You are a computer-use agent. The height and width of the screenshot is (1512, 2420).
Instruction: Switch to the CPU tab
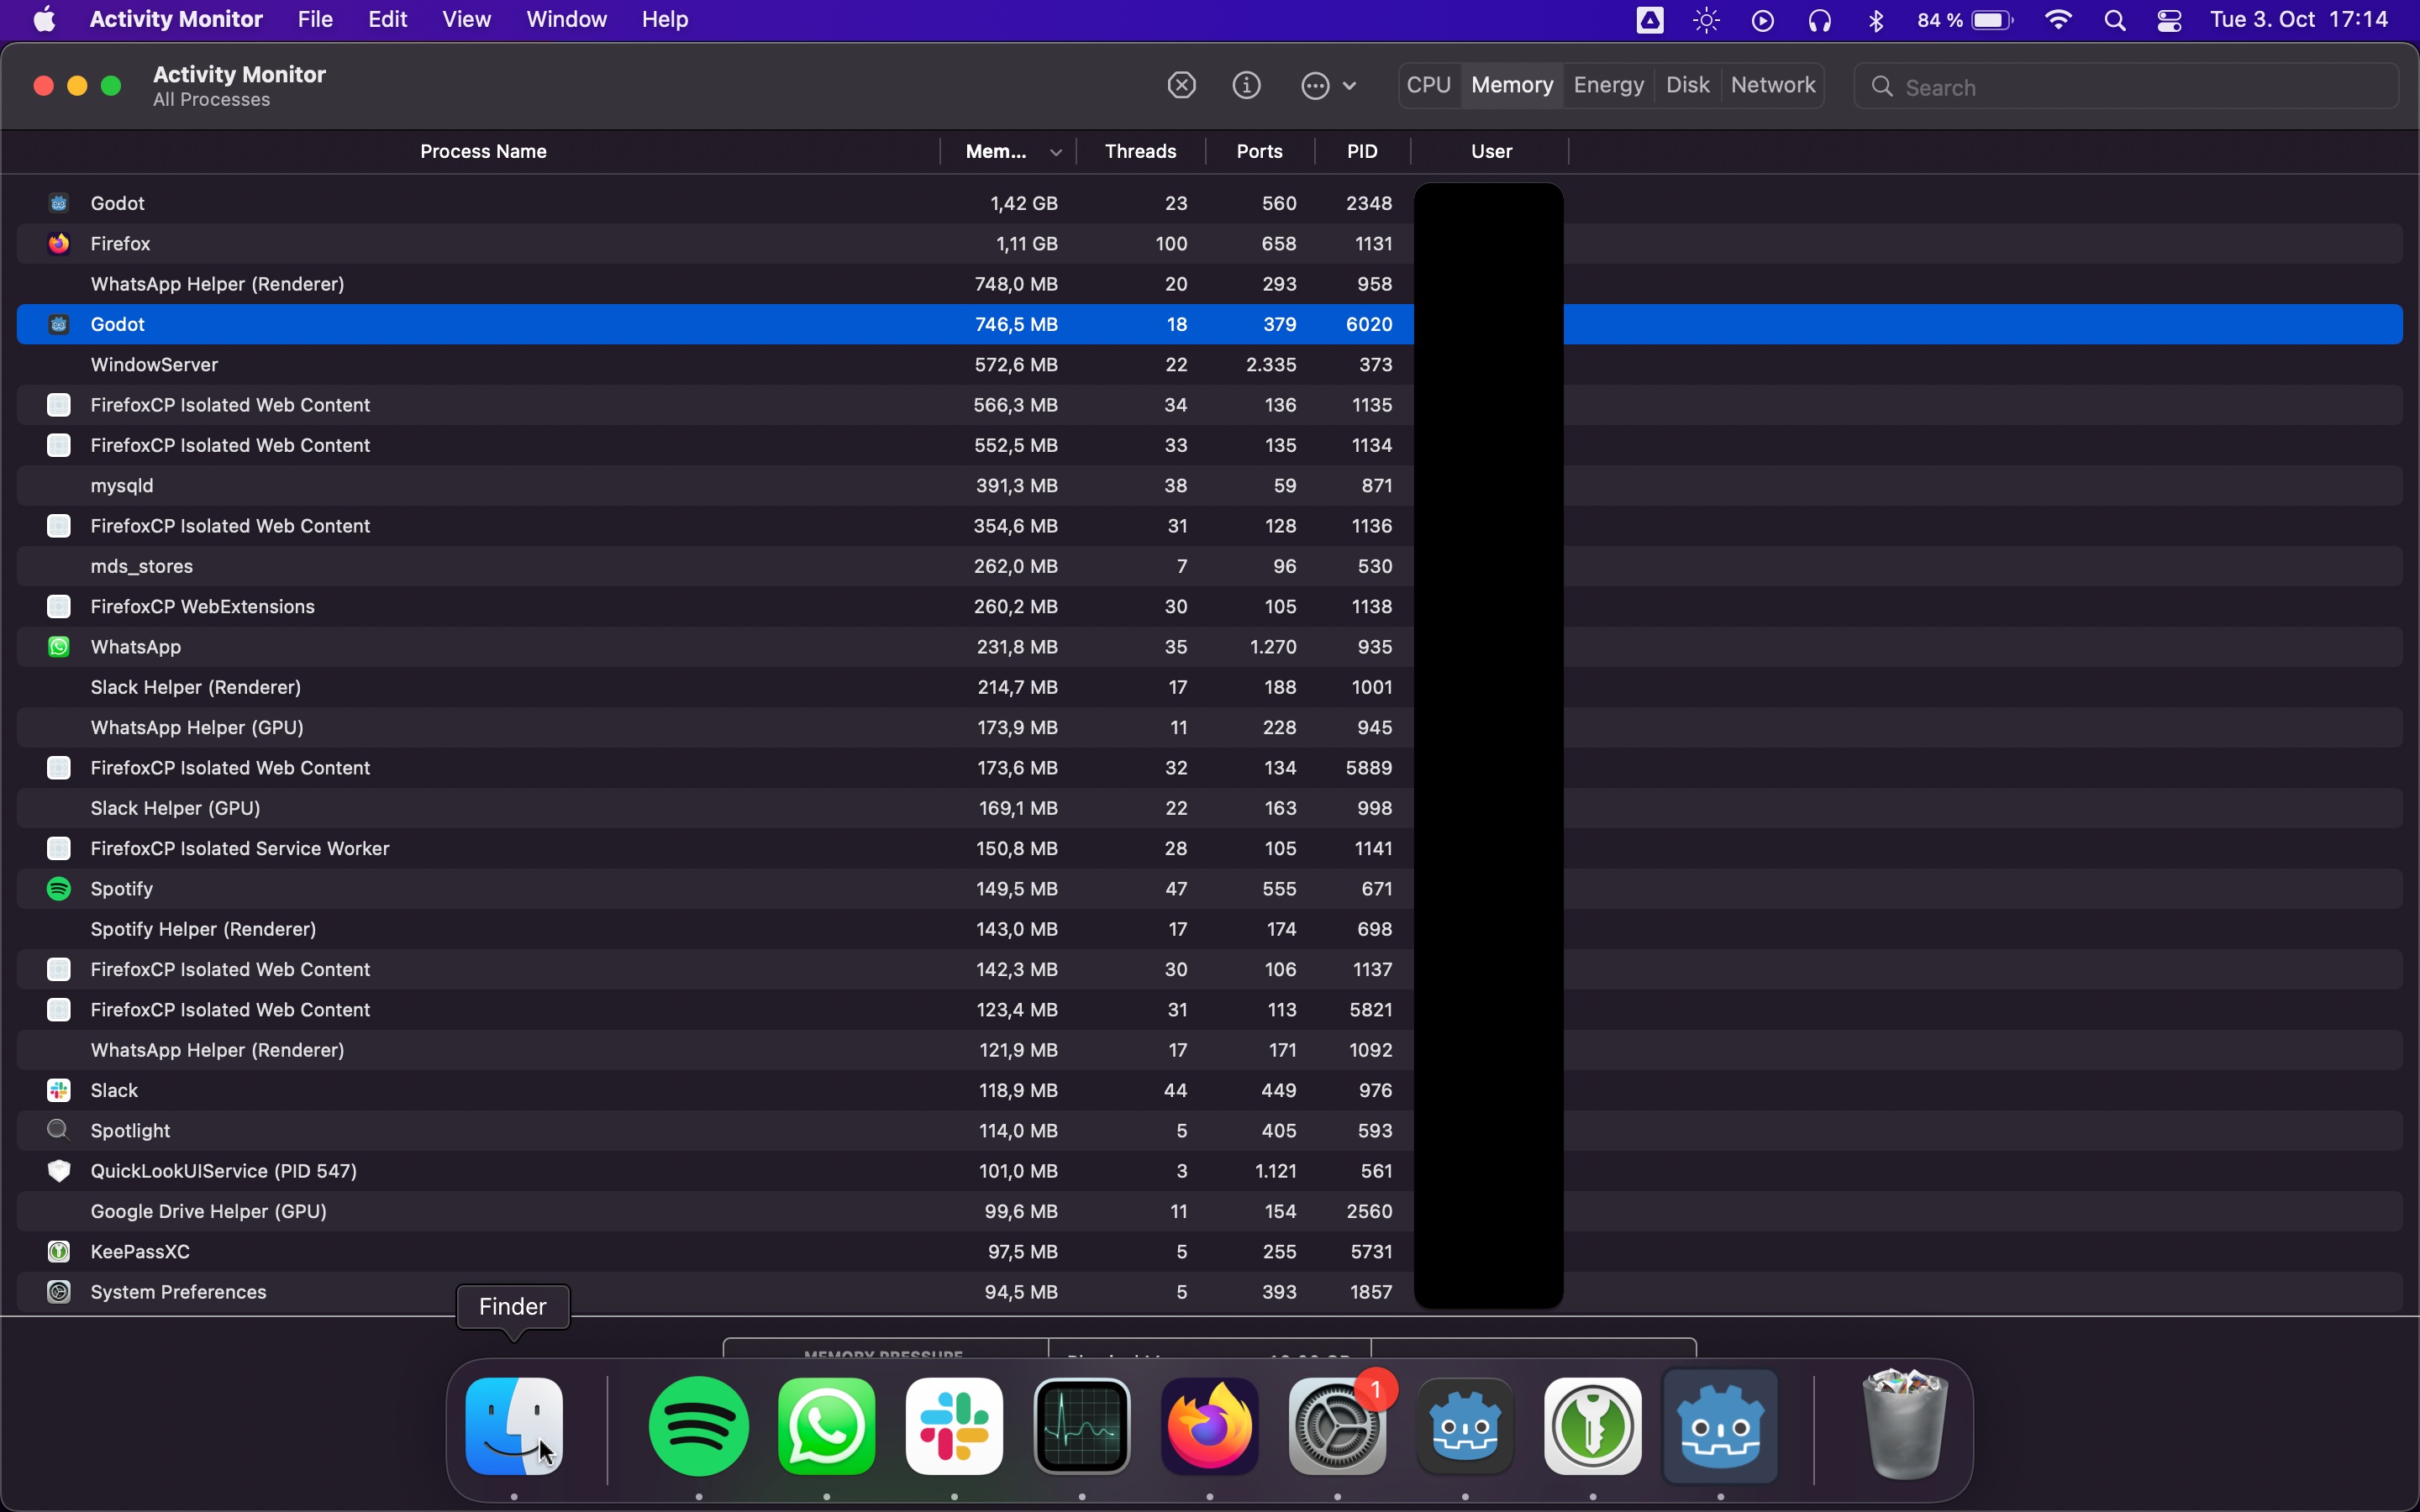tap(1428, 86)
